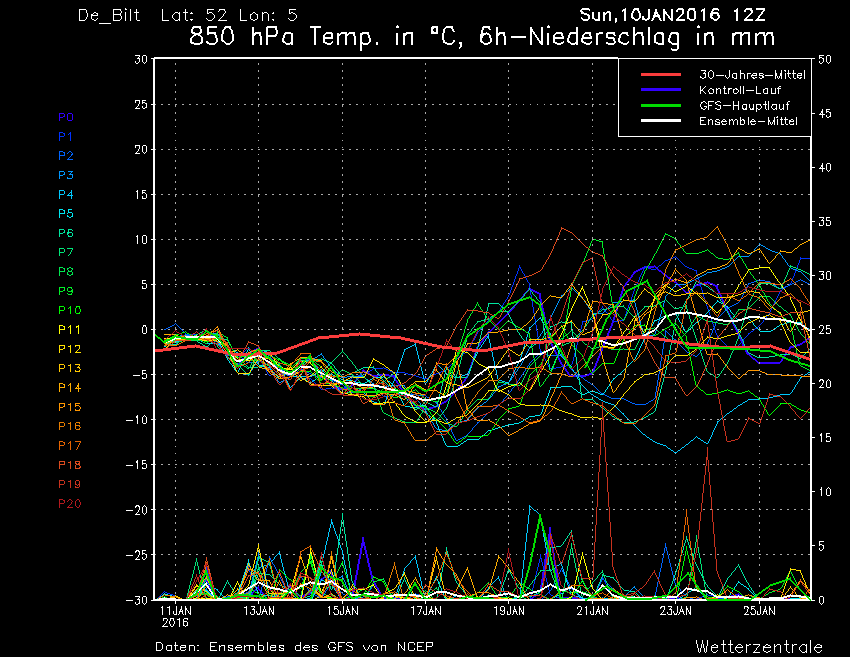Click the -15 value on temperature axis
This screenshot has height=657, width=850.
pos(137,465)
